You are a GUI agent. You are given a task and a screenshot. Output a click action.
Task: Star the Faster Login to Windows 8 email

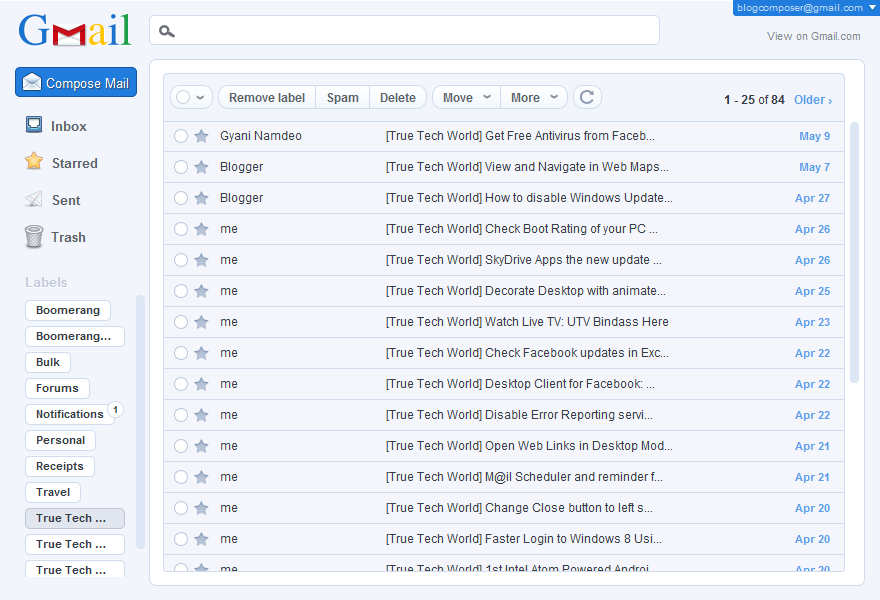coord(201,539)
